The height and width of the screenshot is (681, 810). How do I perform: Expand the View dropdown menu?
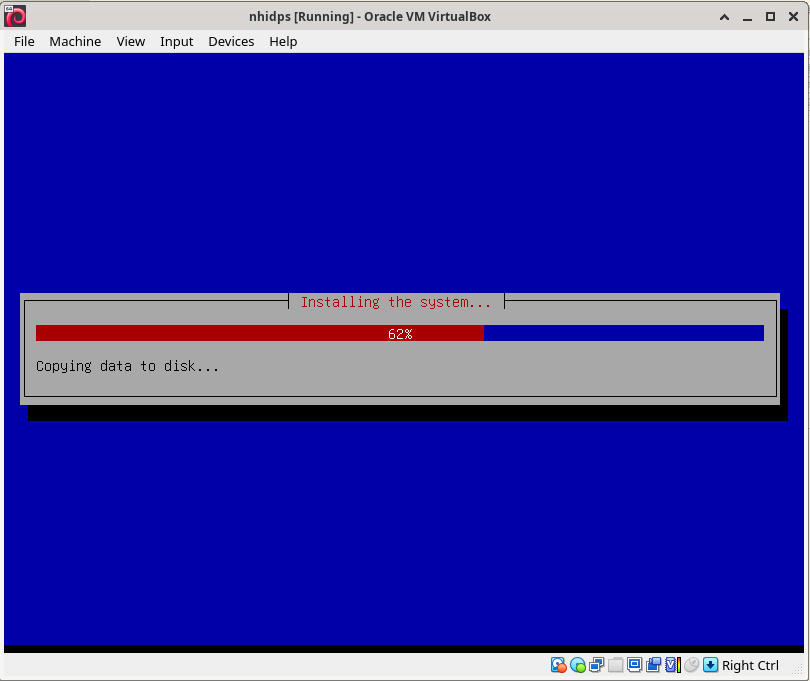pos(130,41)
